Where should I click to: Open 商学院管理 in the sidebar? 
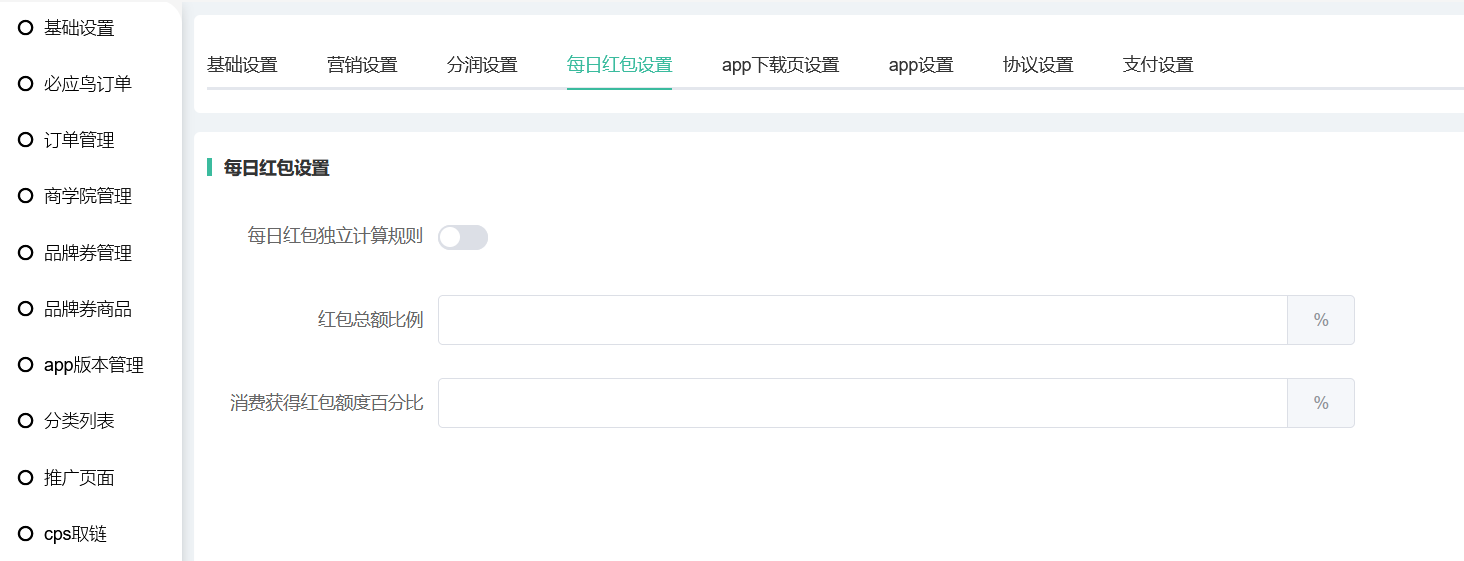[90, 196]
